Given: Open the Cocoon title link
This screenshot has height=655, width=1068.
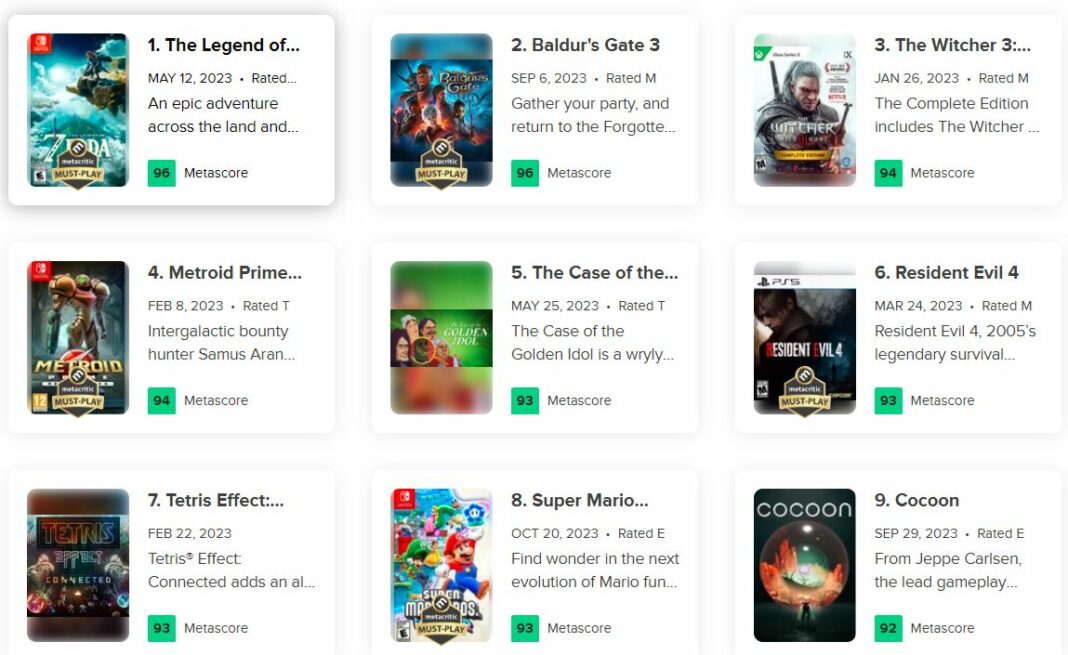Looking at the screenshot, I should coord(917,500).
